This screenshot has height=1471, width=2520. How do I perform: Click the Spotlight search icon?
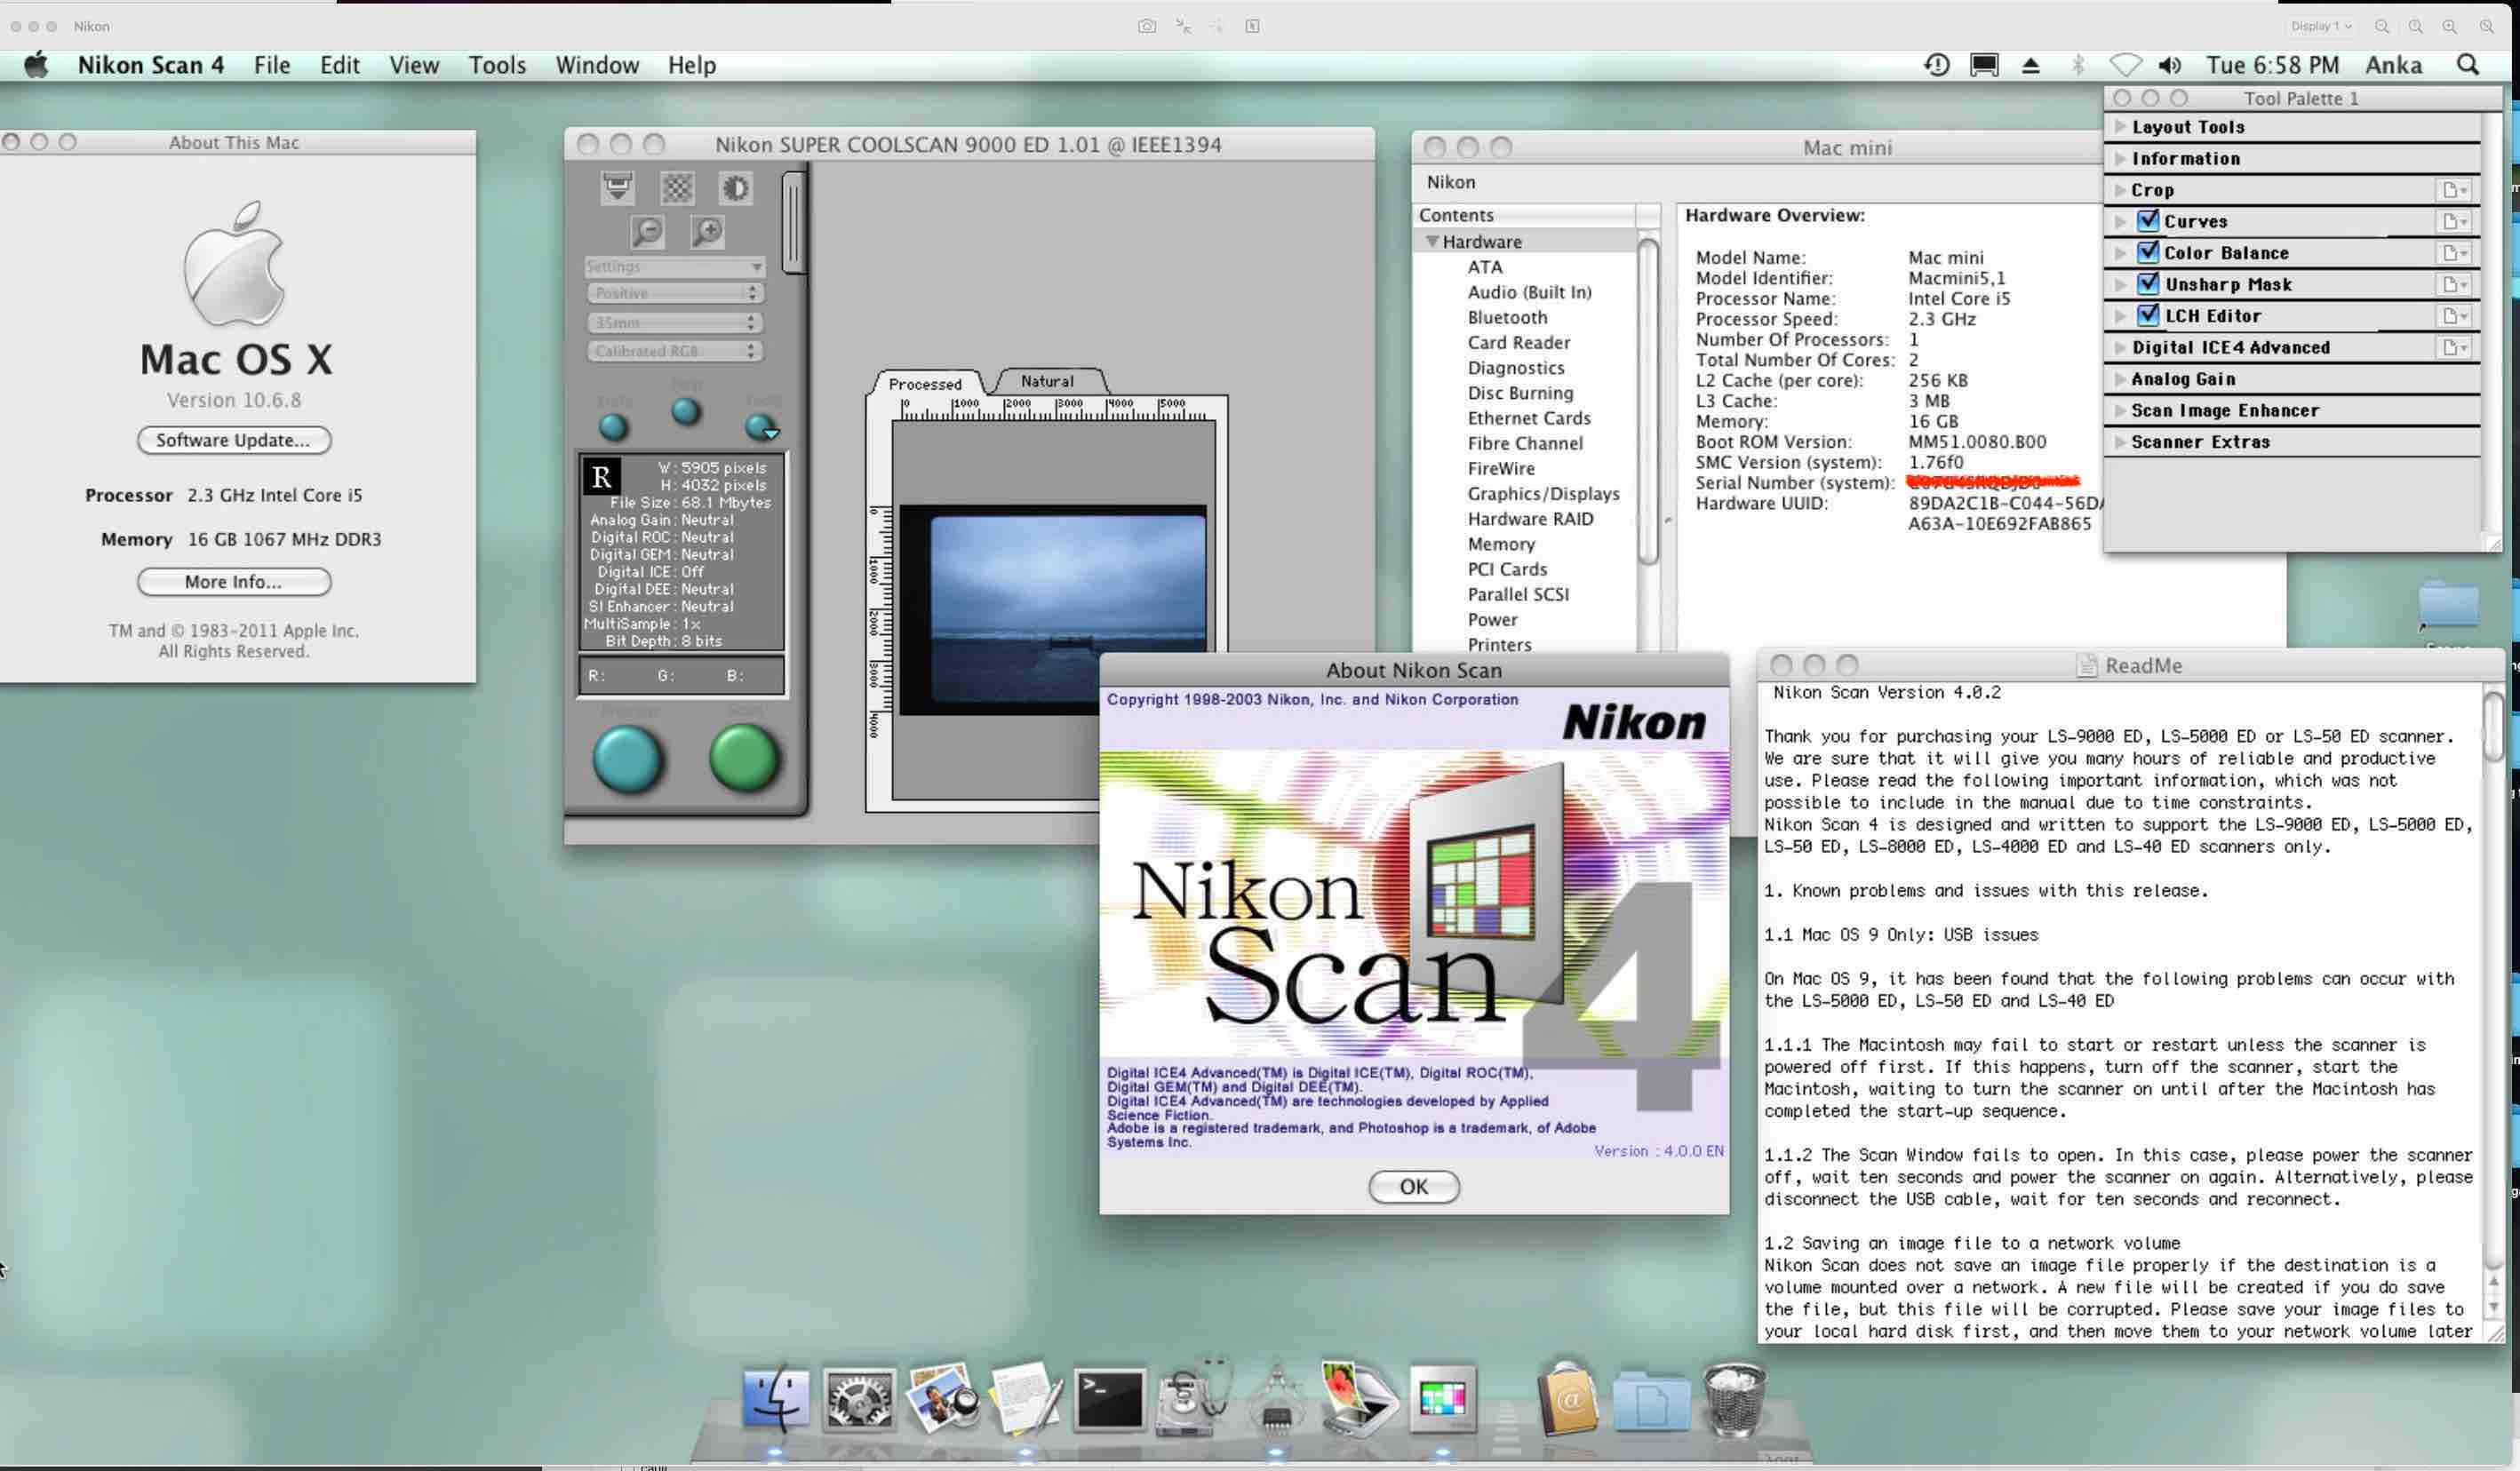[2467, 65]
